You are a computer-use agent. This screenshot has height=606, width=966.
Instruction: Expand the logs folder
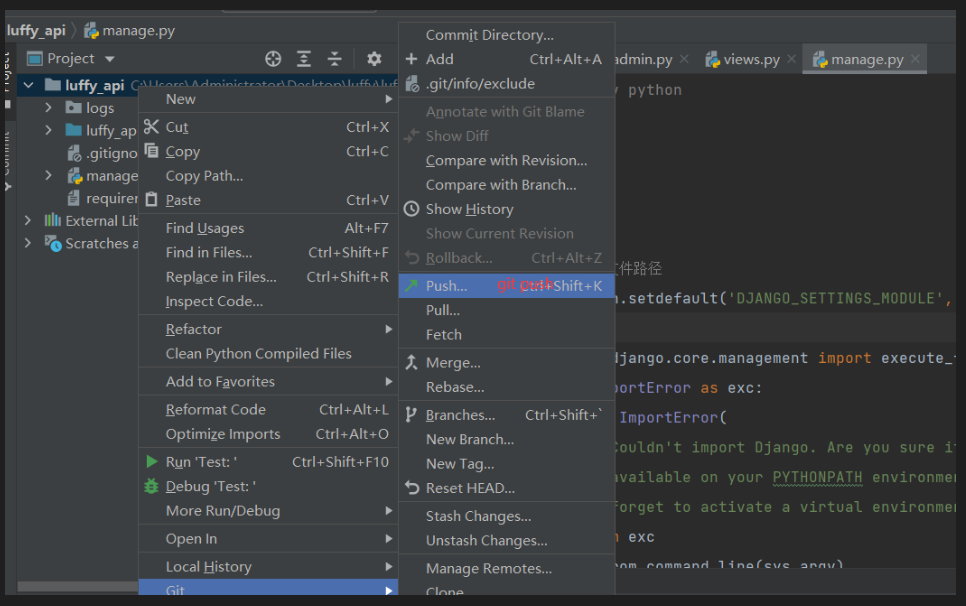click(x=48, y=108)
